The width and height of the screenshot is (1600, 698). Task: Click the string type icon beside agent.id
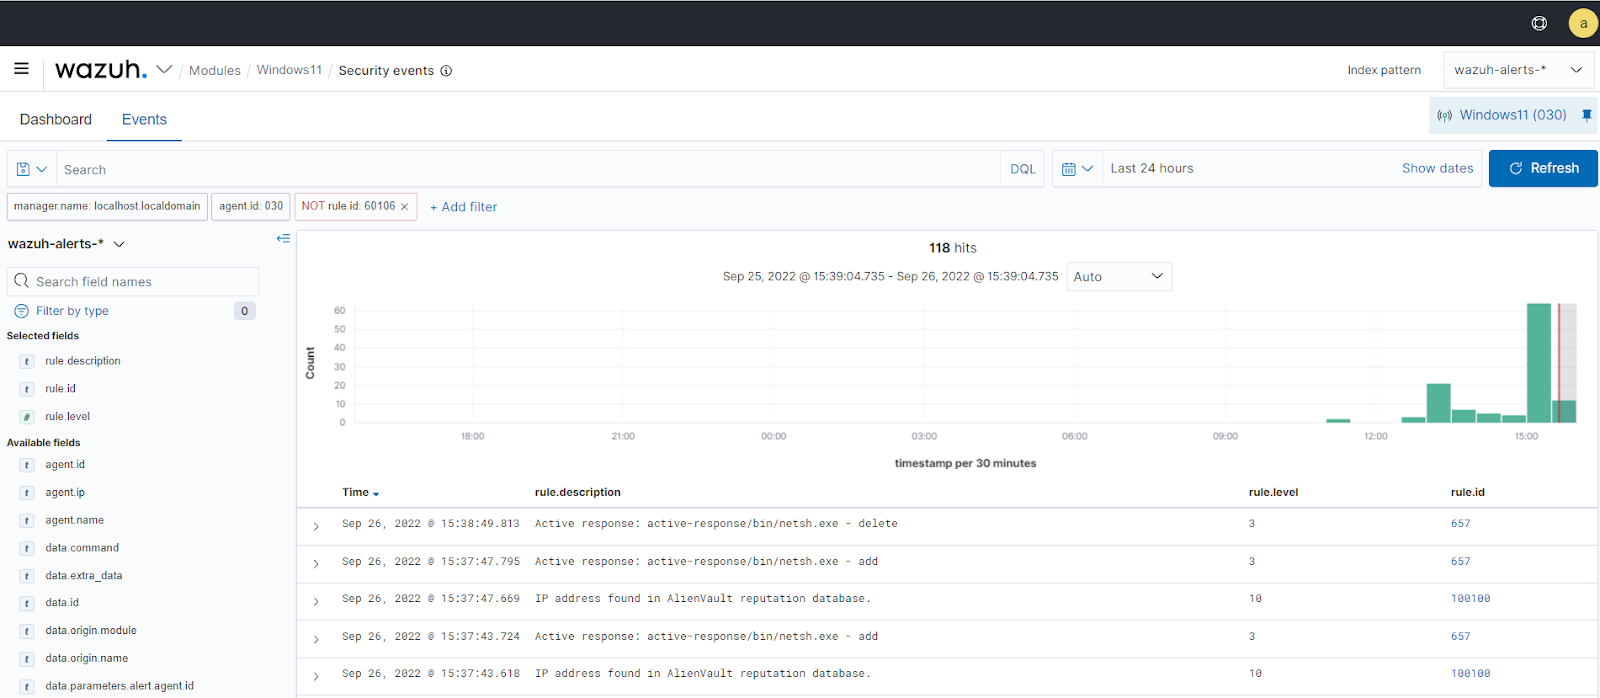27,465
